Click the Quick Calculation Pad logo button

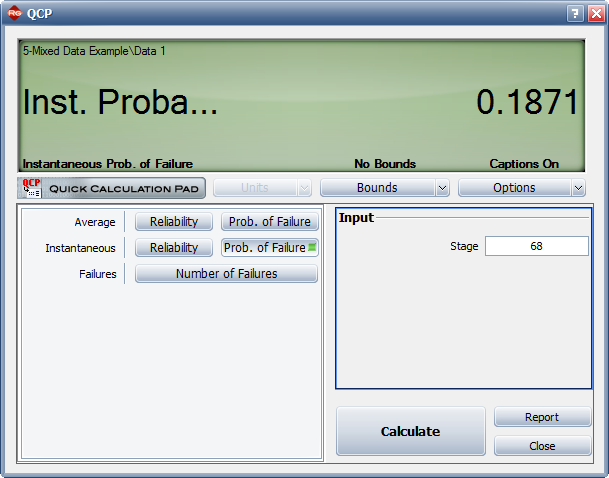[111, 188]
